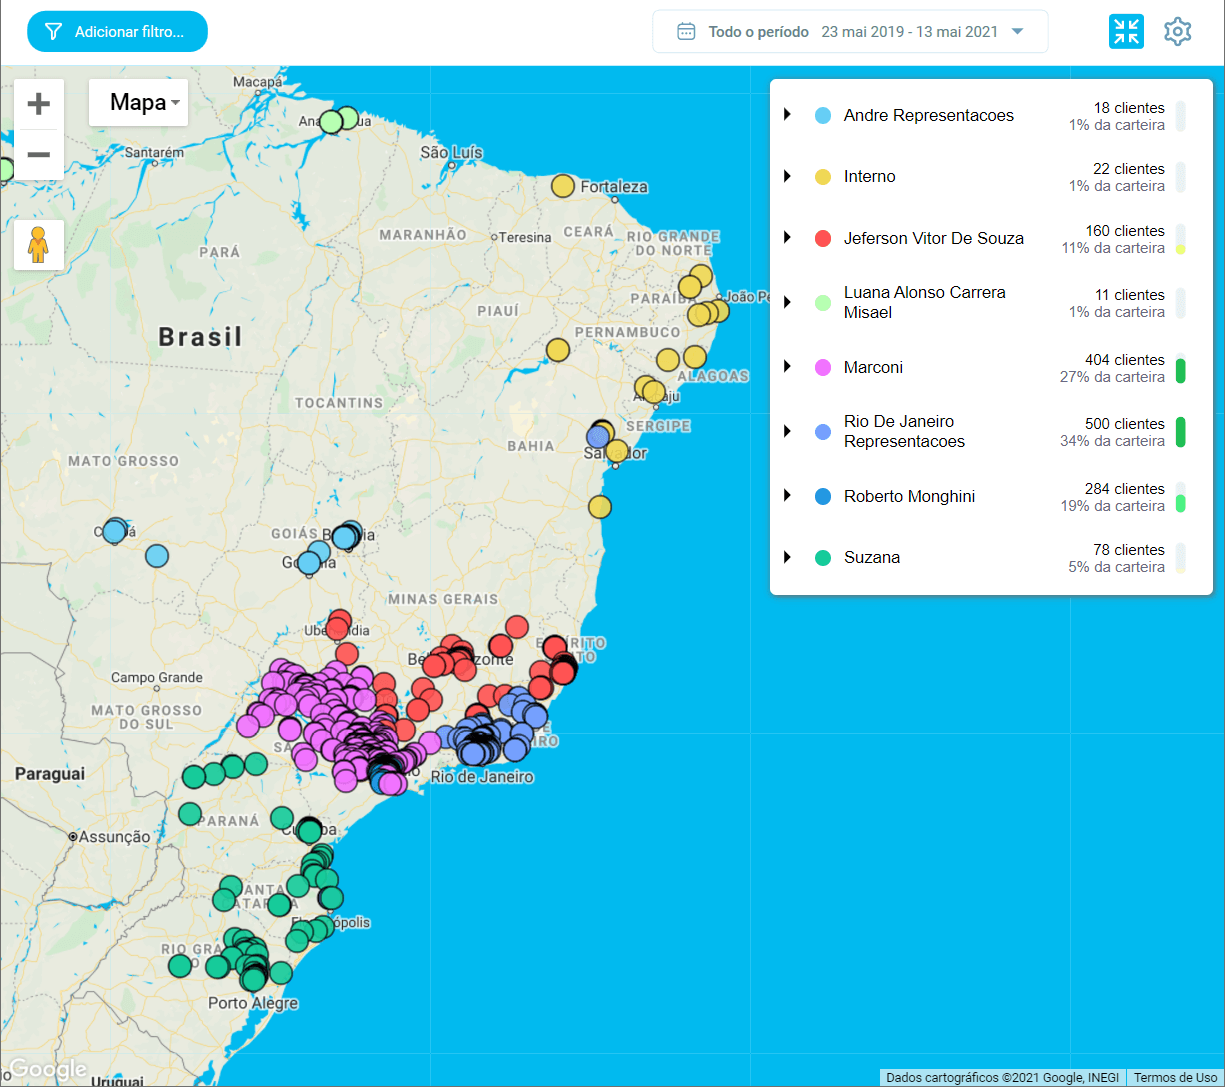
Task: Open the Mapa map type dropdown
Action: [x=138, y=102]
